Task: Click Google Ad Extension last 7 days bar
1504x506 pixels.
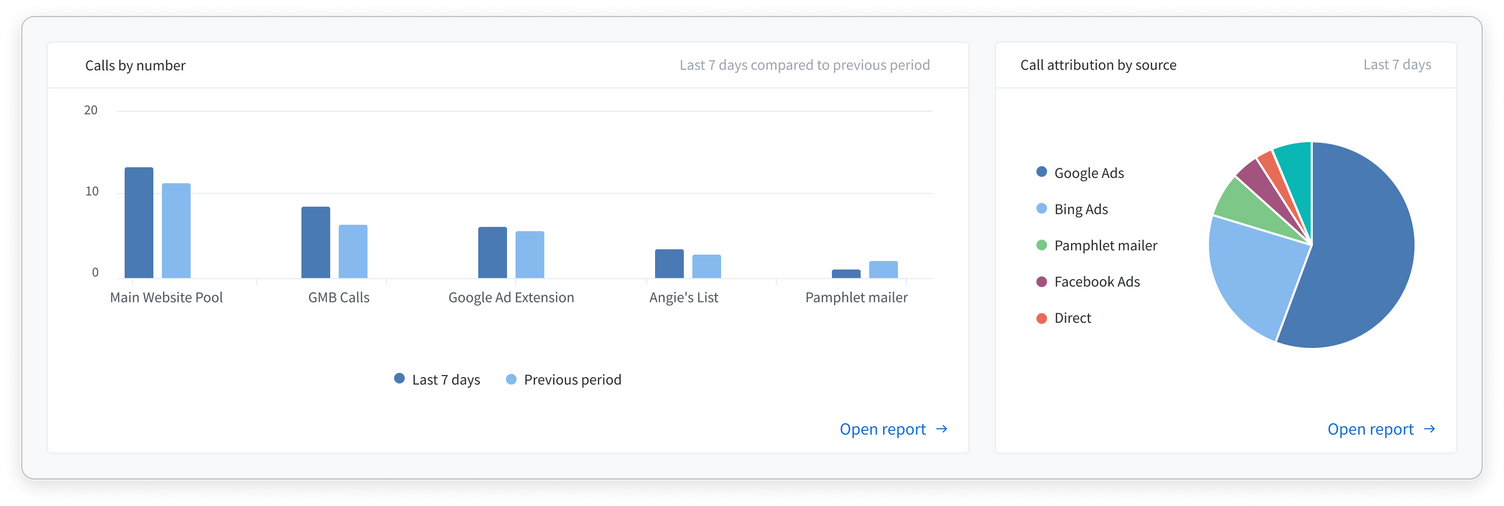Action: 492,253
